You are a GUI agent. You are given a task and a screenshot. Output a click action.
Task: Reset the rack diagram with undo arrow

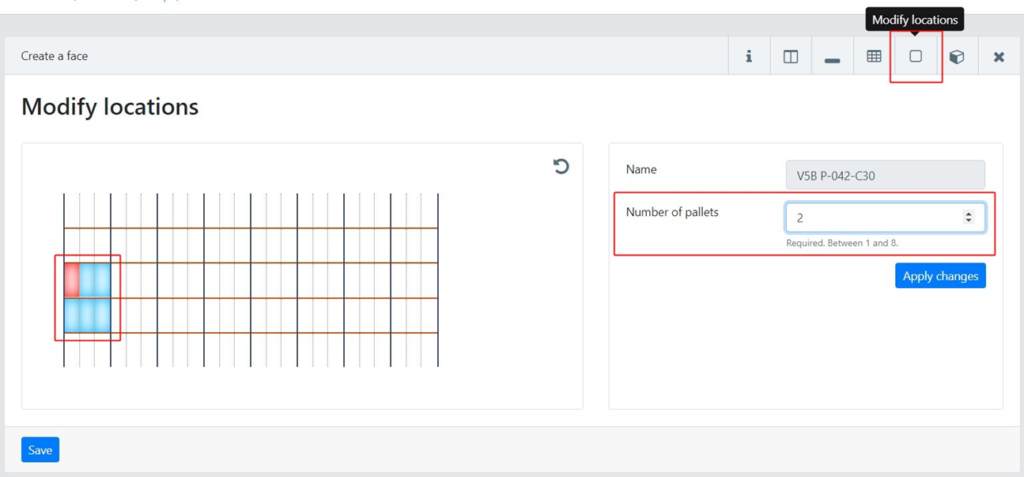pos(560,167)
